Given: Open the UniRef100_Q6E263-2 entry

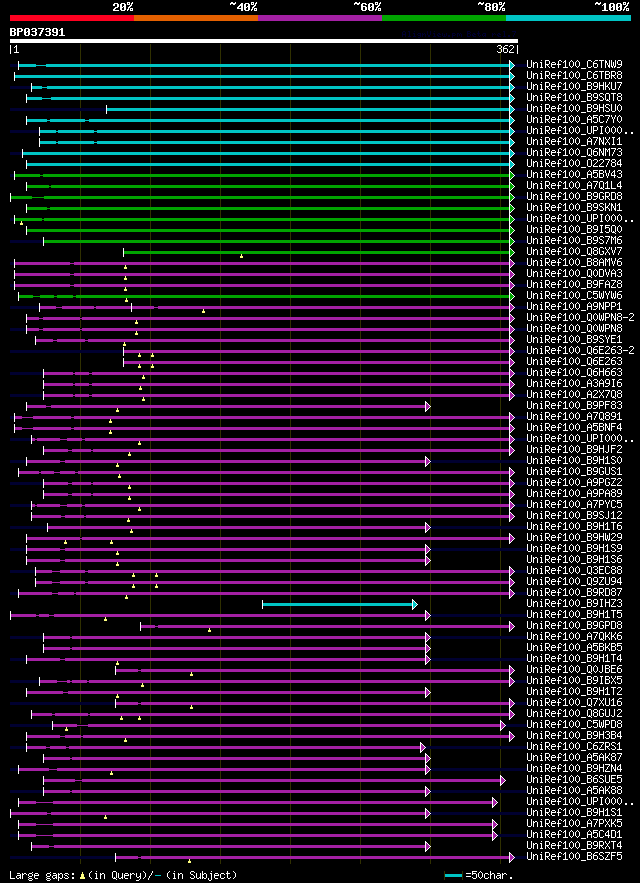Looking at the screenshot, I should pyautogui.click(x=580, y=350).
